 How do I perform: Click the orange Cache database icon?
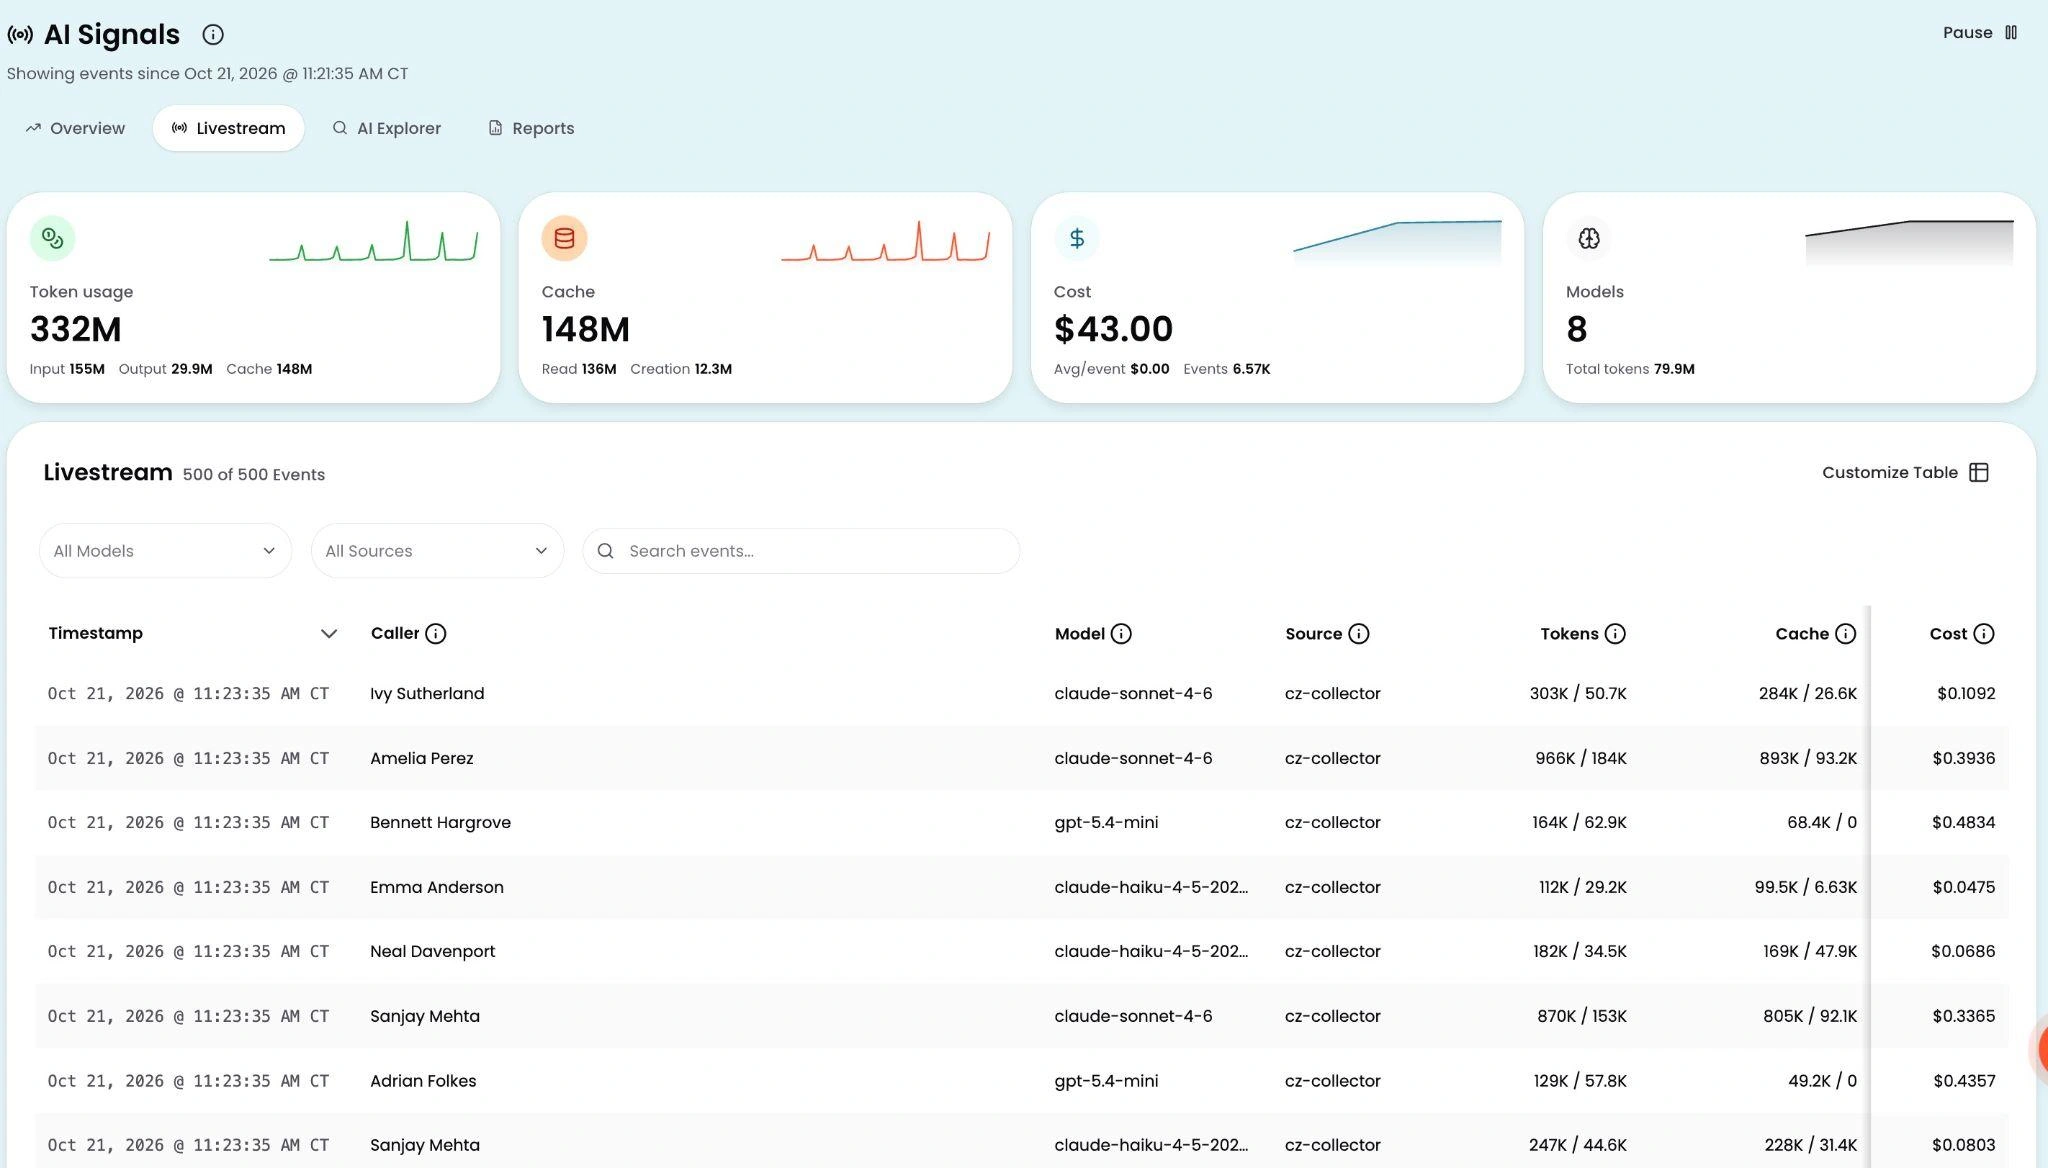pos(564,238)
